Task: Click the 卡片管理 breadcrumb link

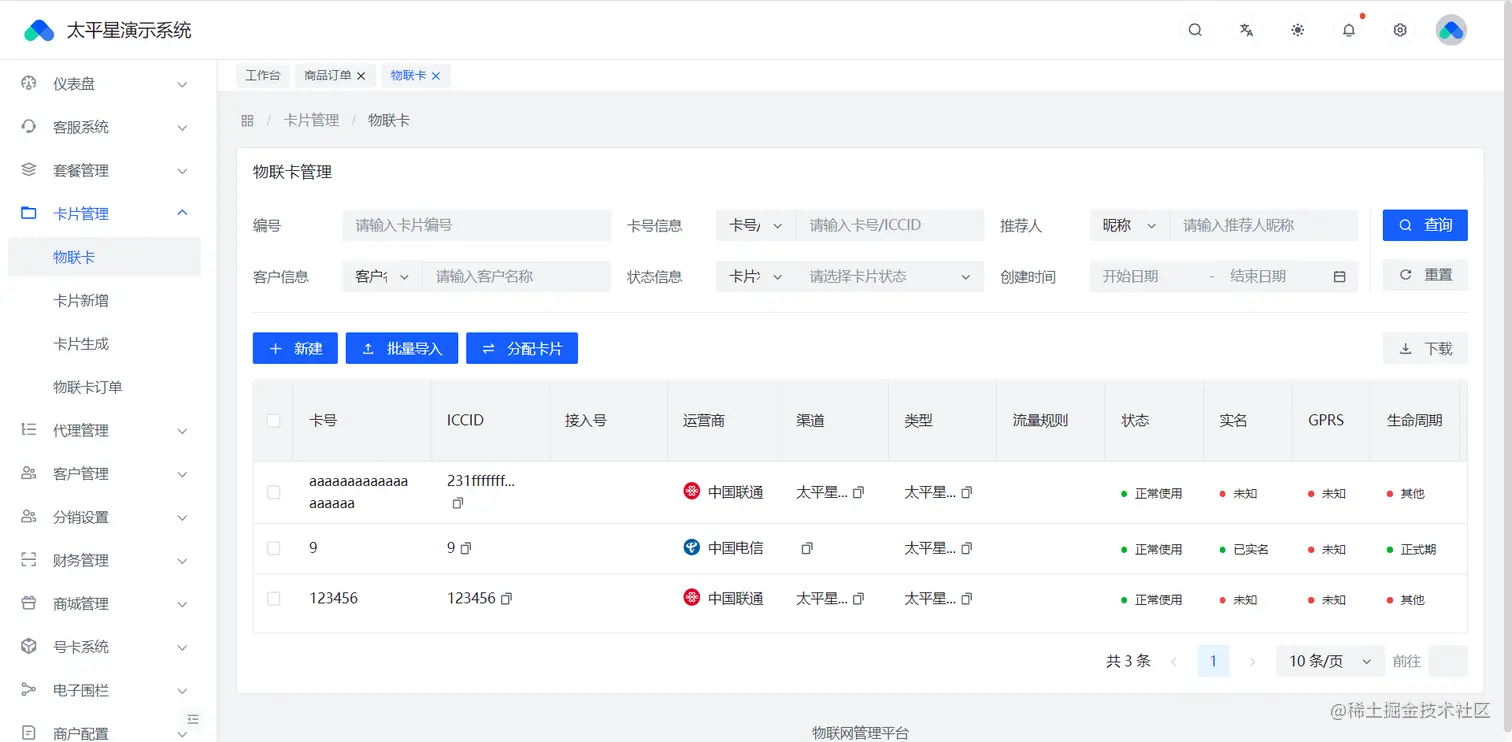Action: point(312,120)
